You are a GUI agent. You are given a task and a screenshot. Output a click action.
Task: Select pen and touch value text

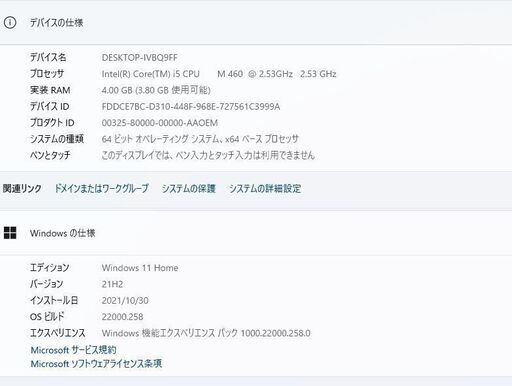[208, 155]
